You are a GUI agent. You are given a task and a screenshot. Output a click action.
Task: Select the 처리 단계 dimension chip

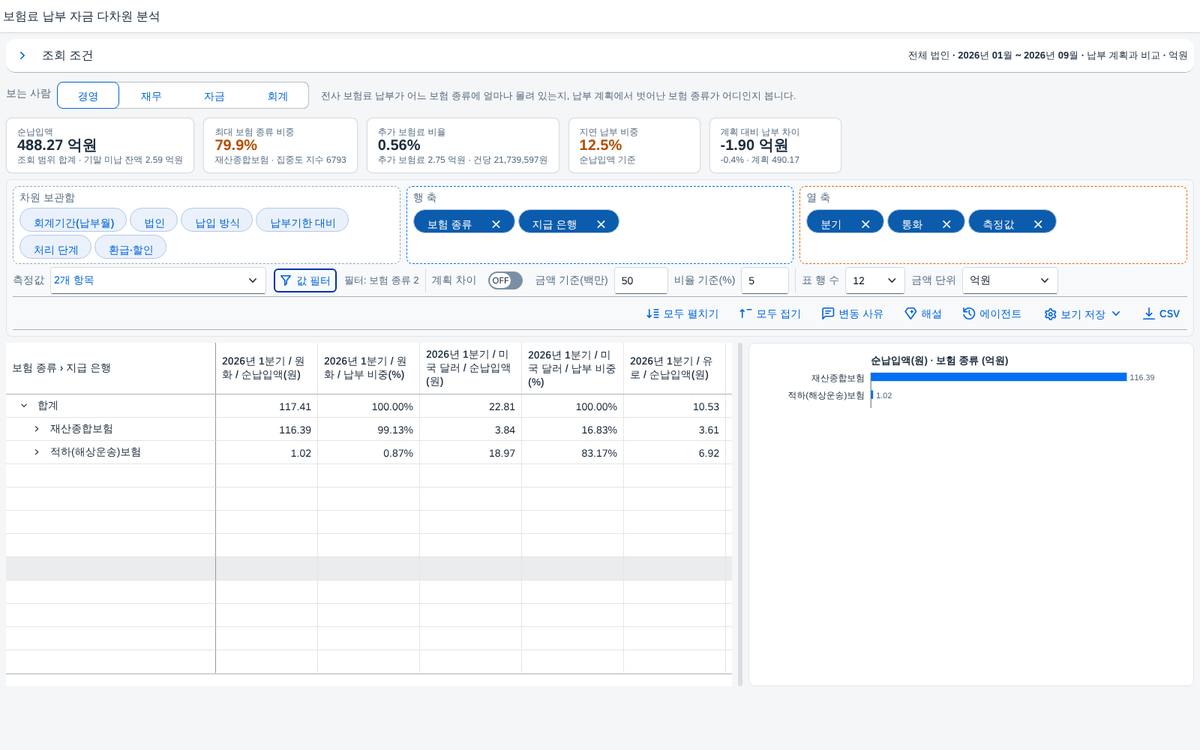(55, 249)
